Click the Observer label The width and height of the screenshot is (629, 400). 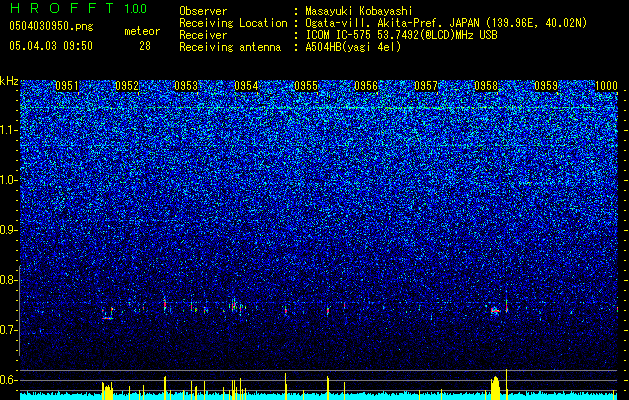pos(203,11)
